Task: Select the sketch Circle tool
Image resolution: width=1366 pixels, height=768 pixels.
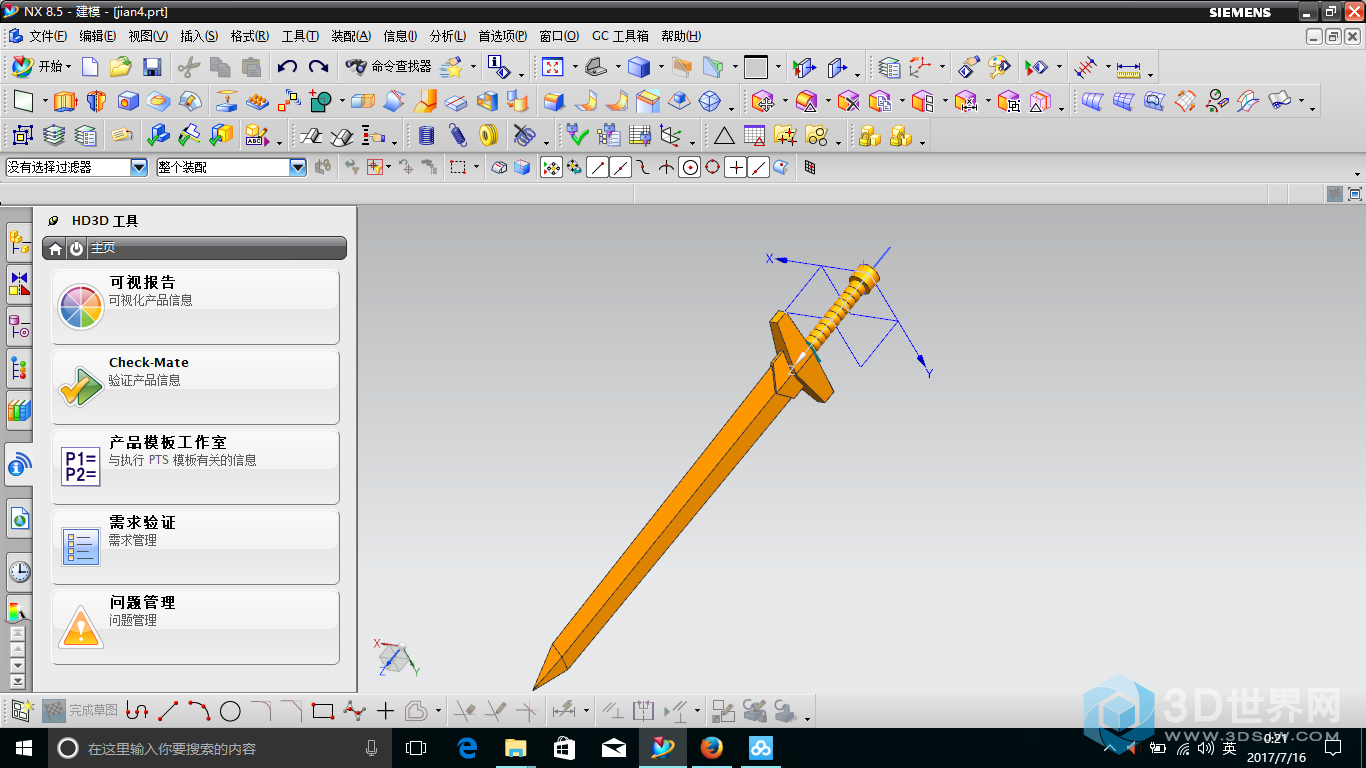Action: click(230, 711)
